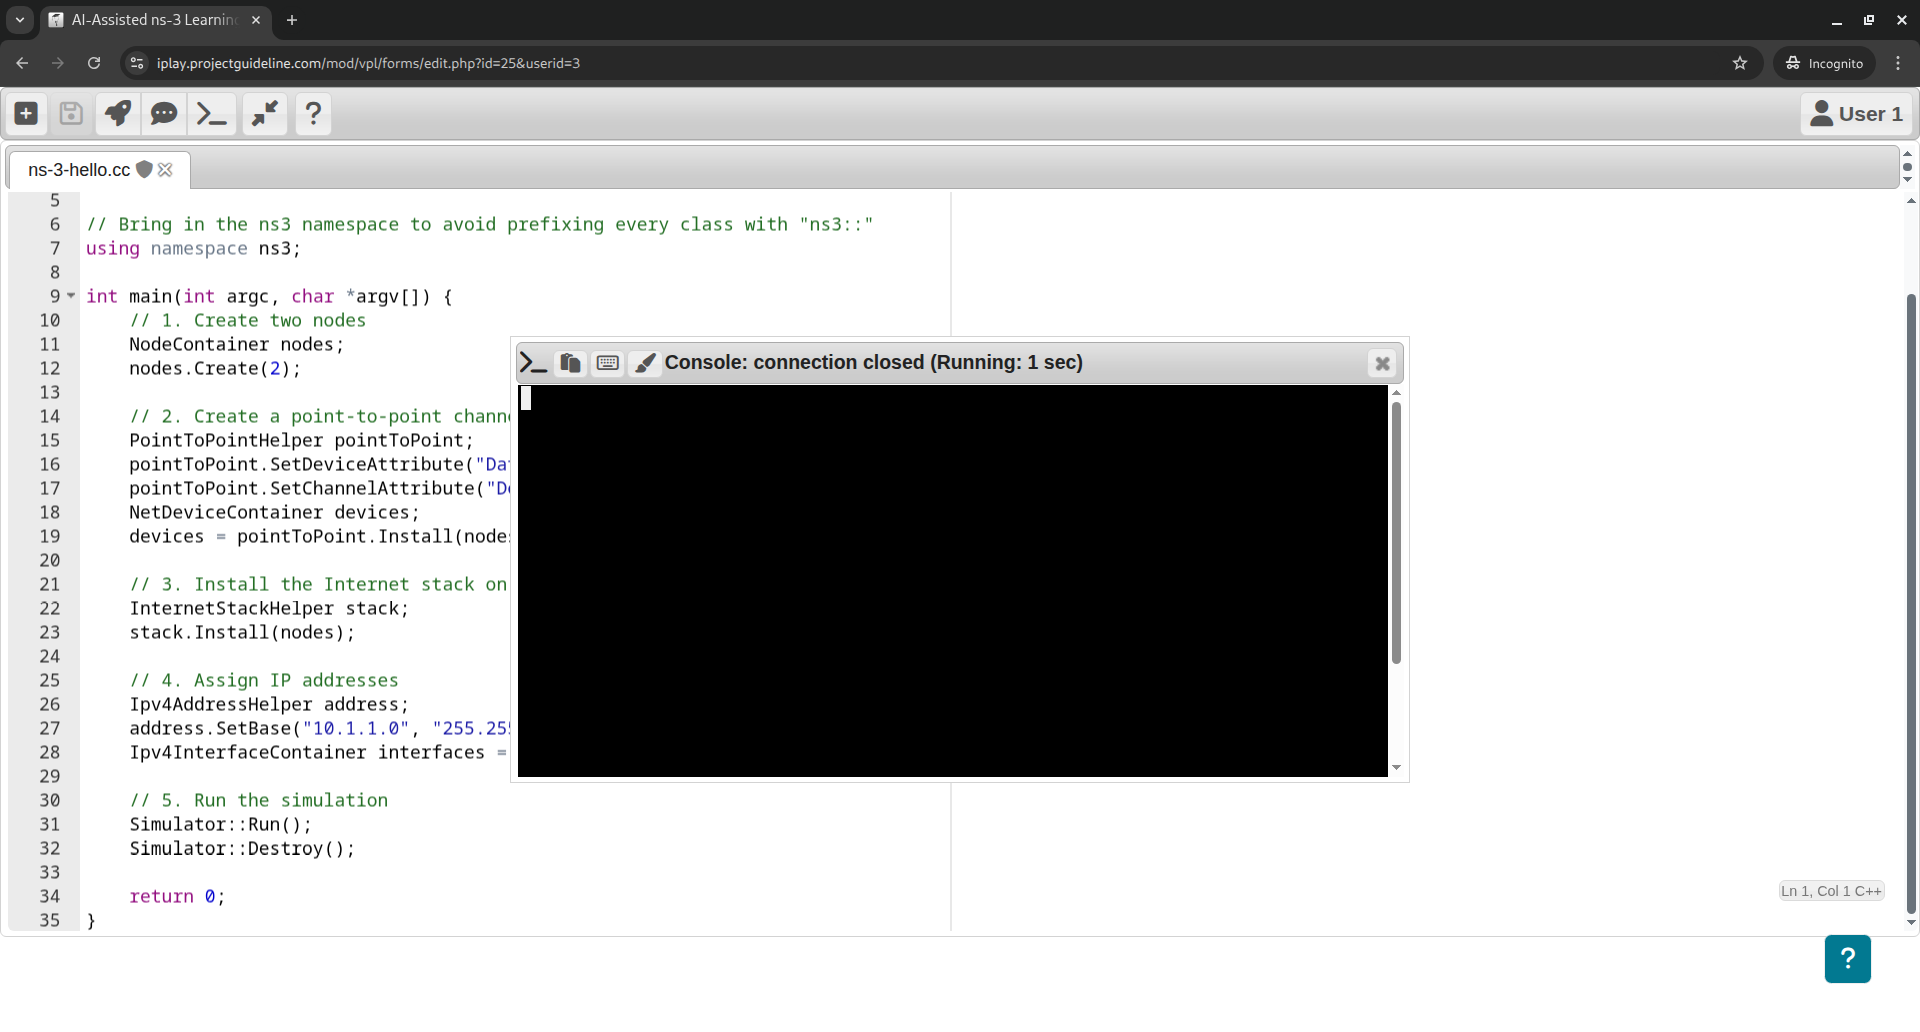This screenshot has width=1920, height=1032.
Task: Click the console keyboard icon
Action: point(607,363)
